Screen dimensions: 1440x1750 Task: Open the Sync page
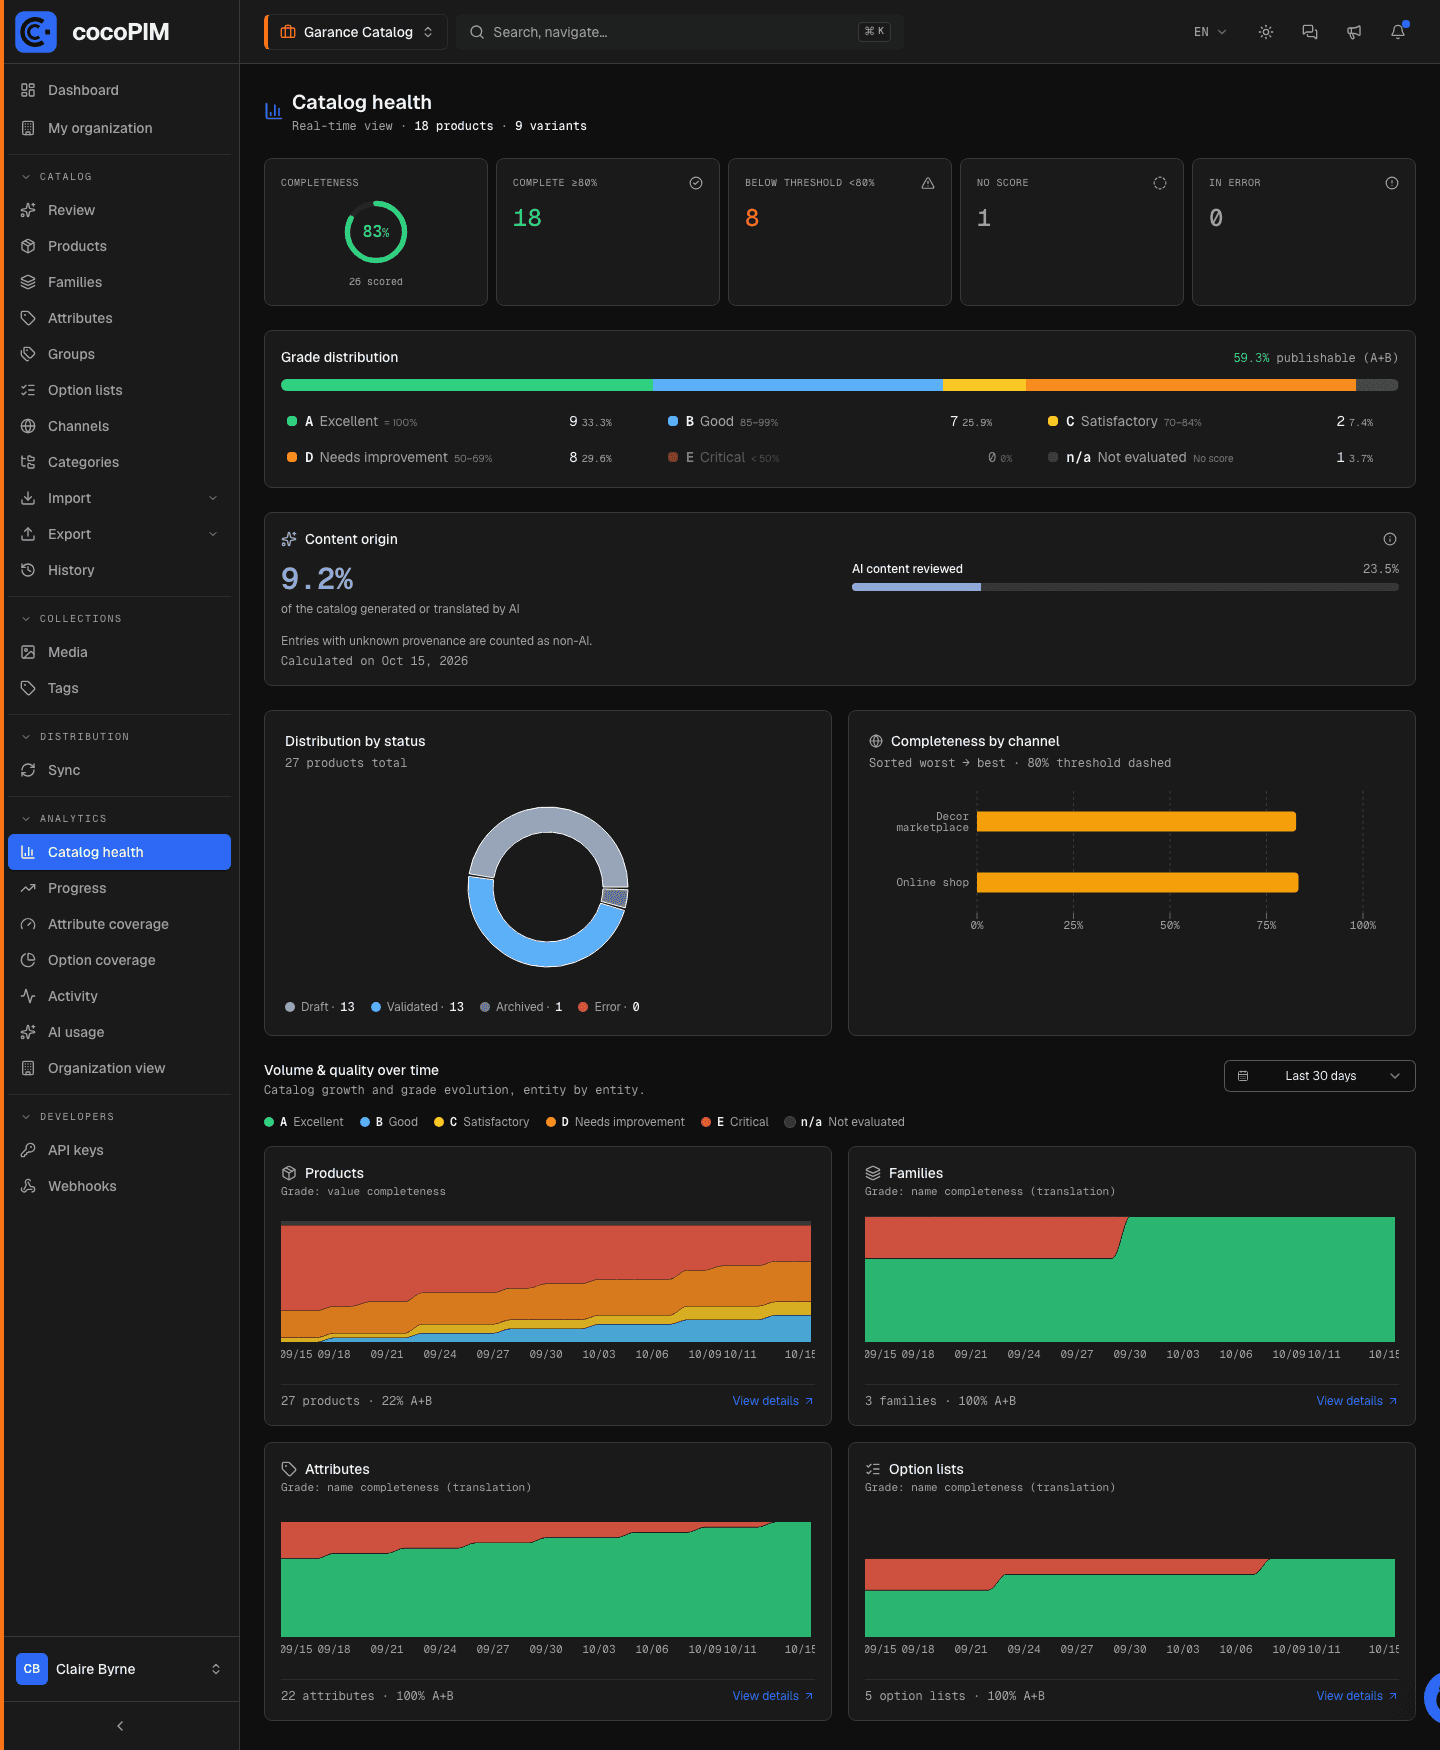point(119,770)
